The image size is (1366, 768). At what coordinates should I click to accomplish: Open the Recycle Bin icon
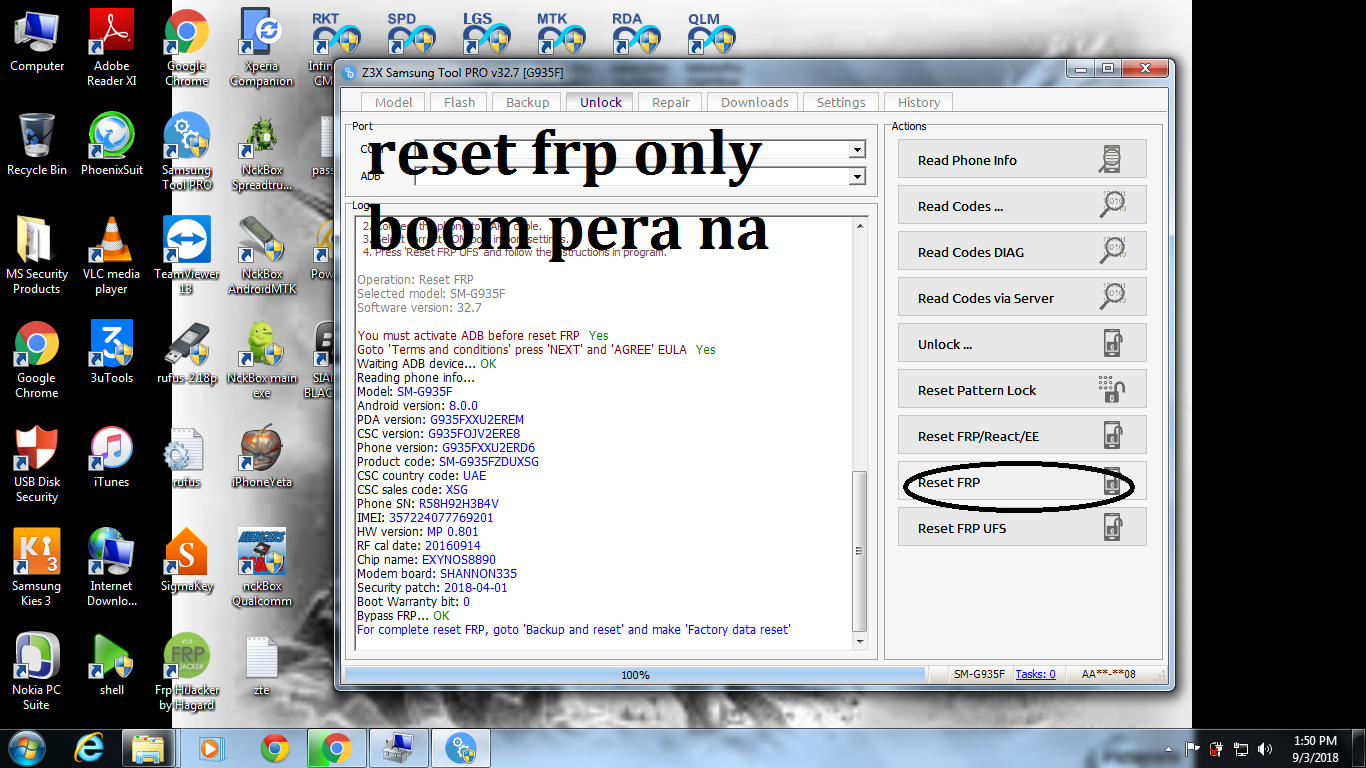tap(37, 145)
